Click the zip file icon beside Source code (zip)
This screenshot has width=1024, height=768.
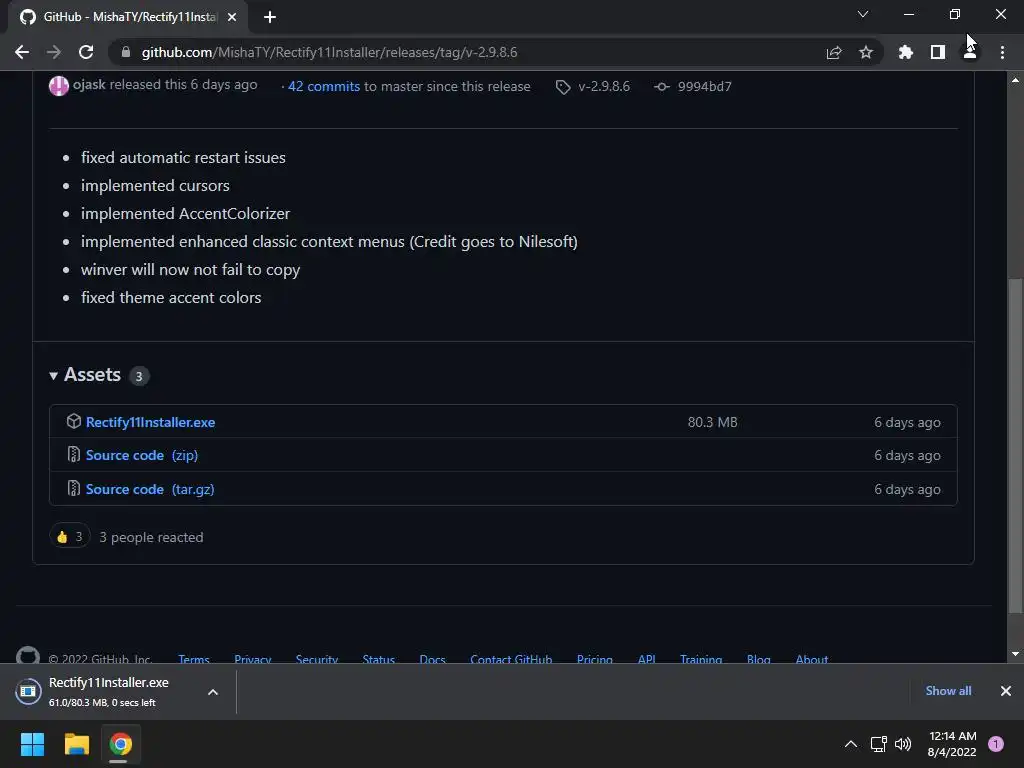tap(74, 455)
